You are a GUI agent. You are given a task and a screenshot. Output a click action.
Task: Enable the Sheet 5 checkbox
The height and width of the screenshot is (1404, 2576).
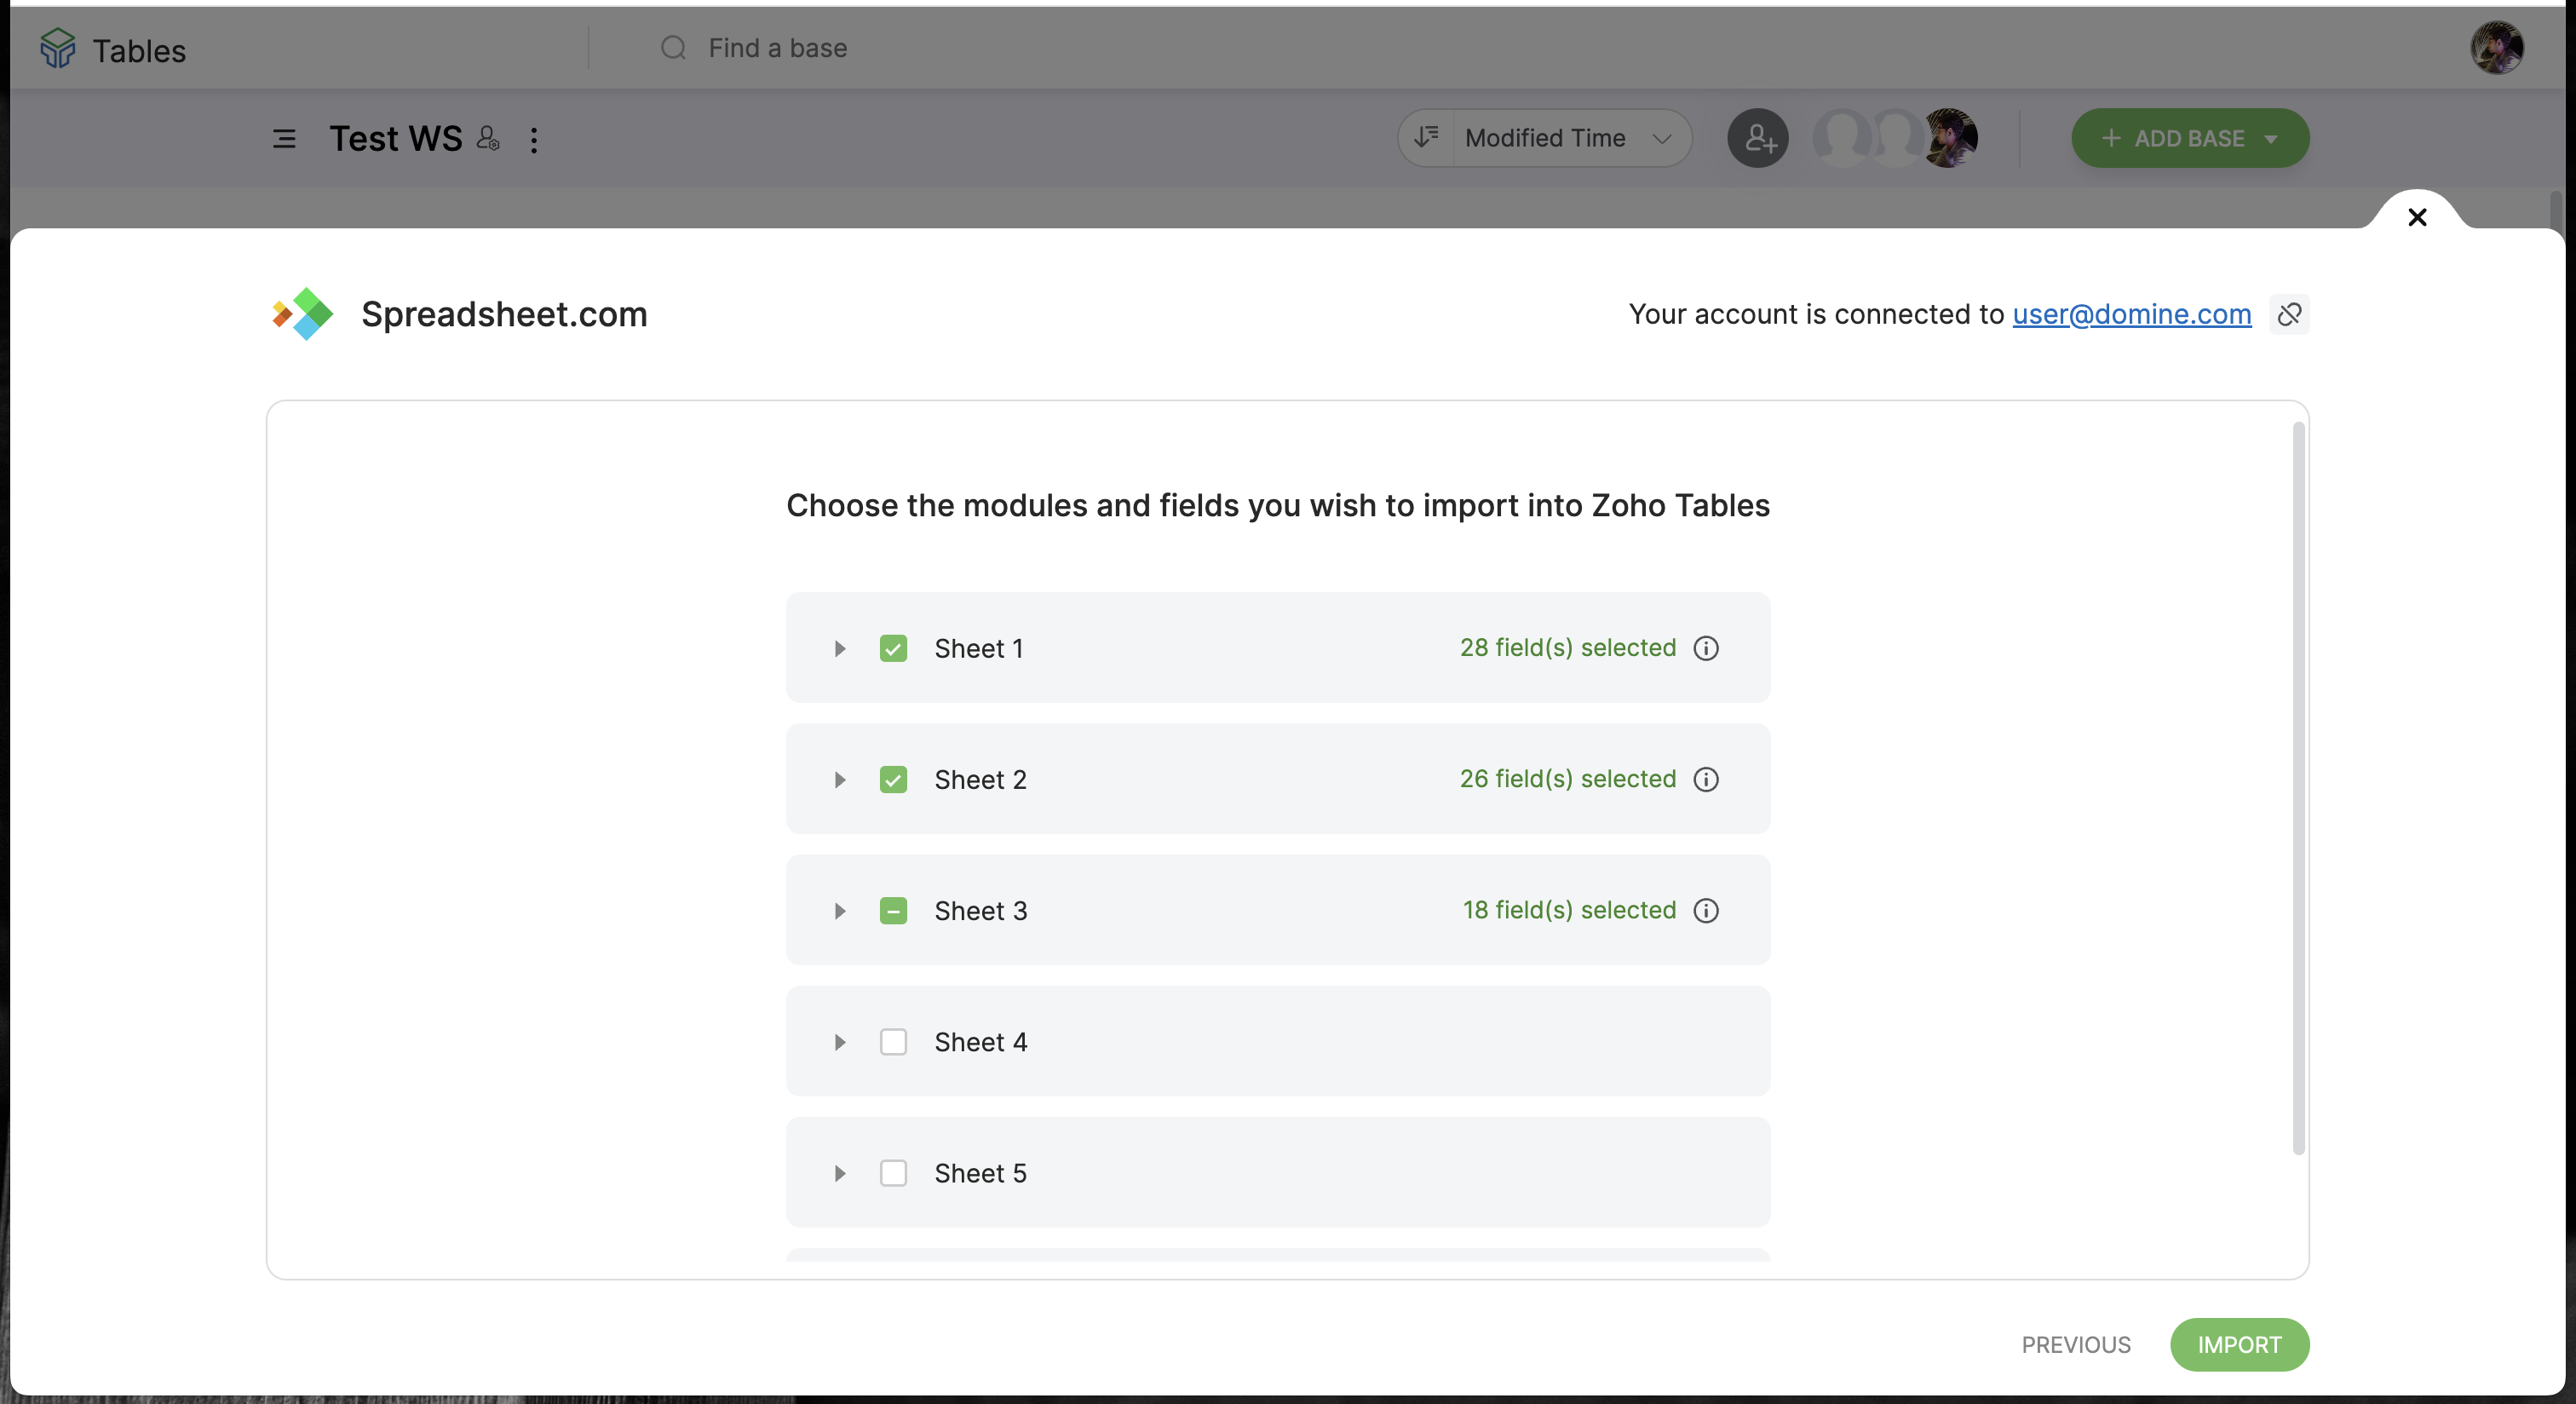coord(893,1173)
